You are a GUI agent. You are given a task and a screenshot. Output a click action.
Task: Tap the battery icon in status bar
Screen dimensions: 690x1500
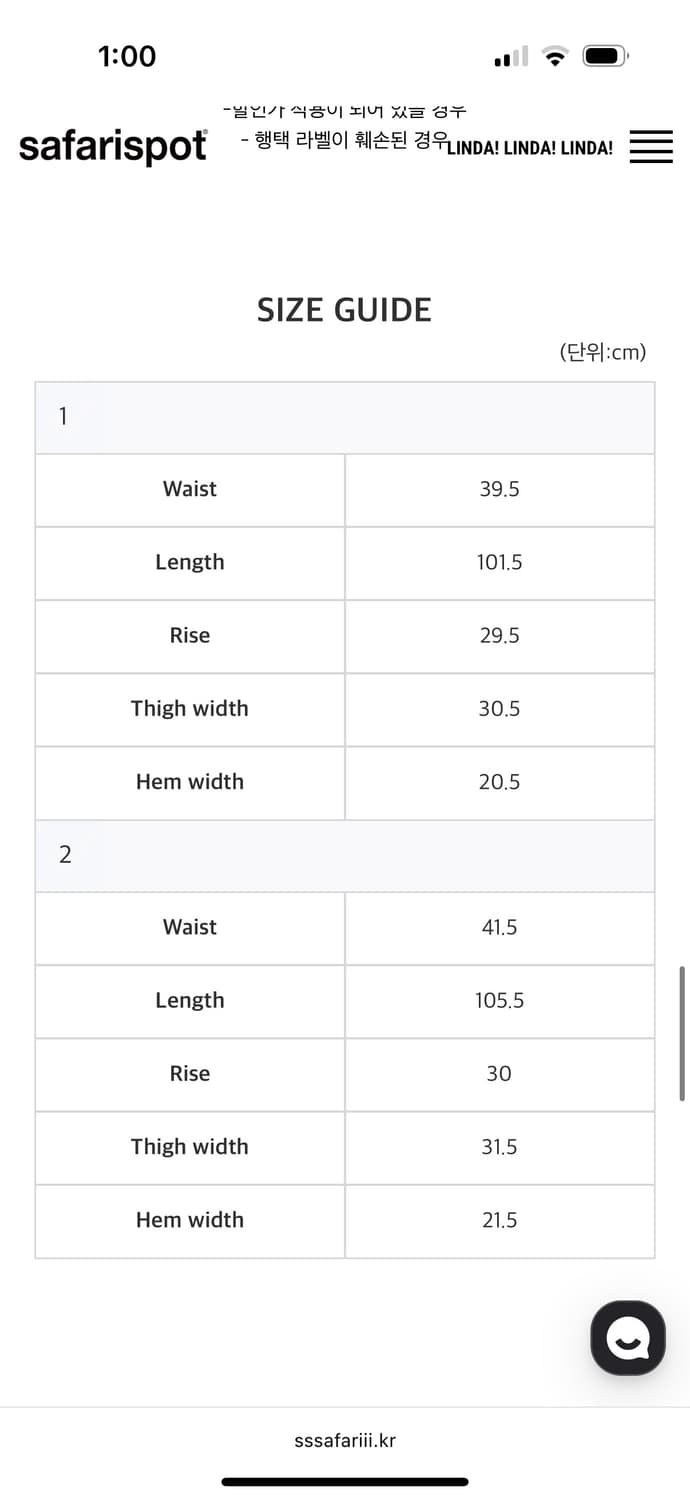(603, 57)
